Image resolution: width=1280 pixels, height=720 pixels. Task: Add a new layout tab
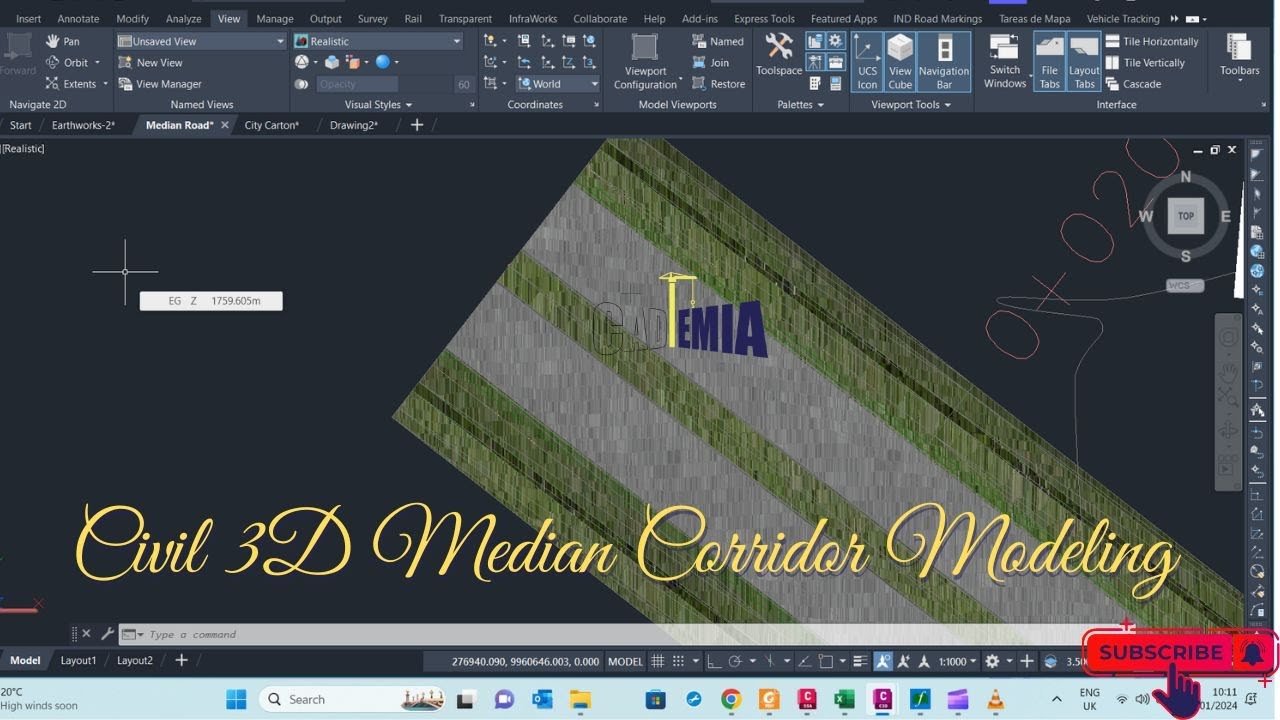coord(181,660)
